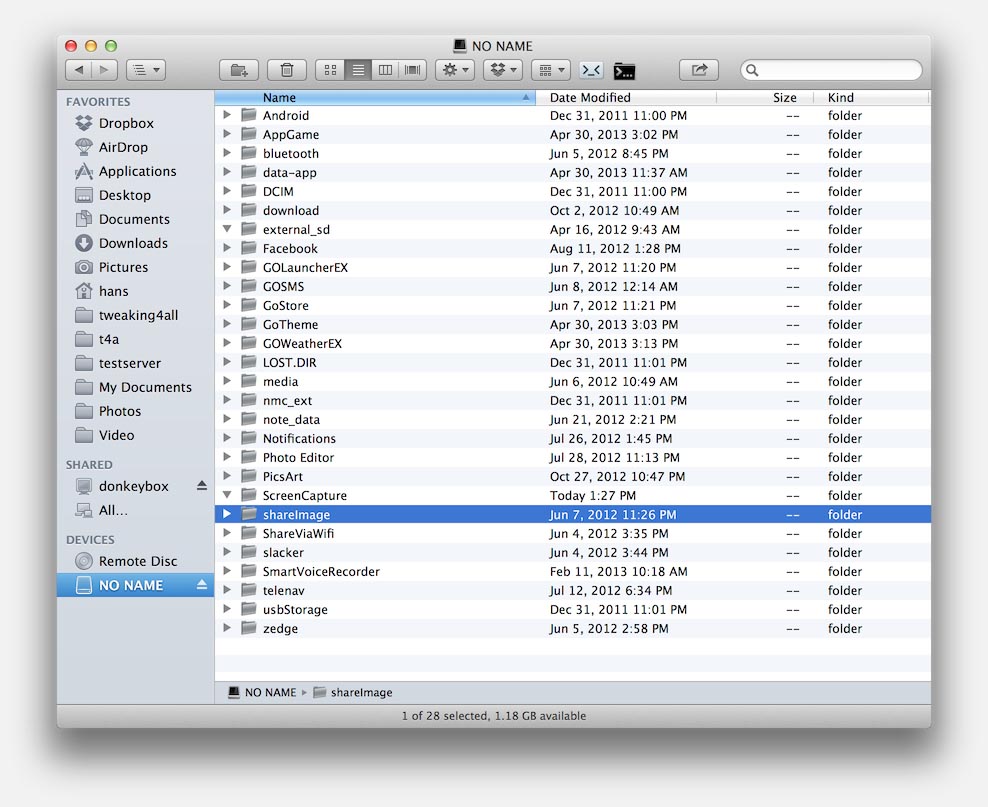Eject the NO NAME volume
The width and height of the screenshot is (988, 807).
[x=202, y=585]
